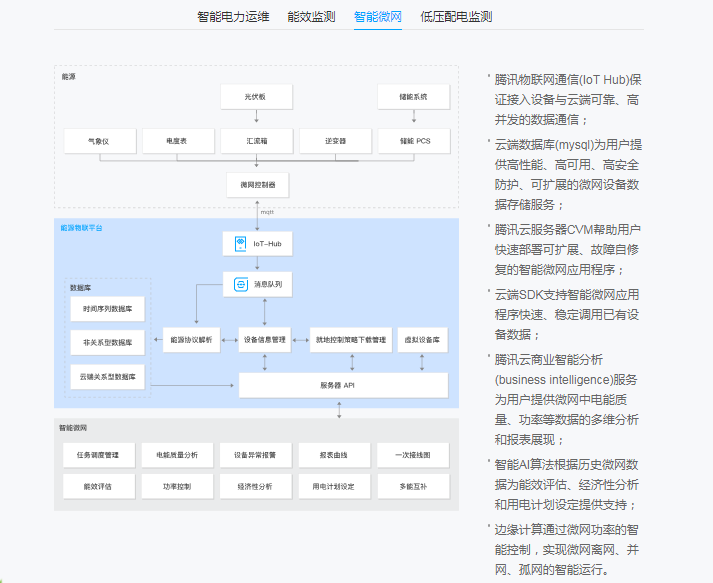Select the 多能互补 box
The image size is (713, 583).
coord(413,486)
